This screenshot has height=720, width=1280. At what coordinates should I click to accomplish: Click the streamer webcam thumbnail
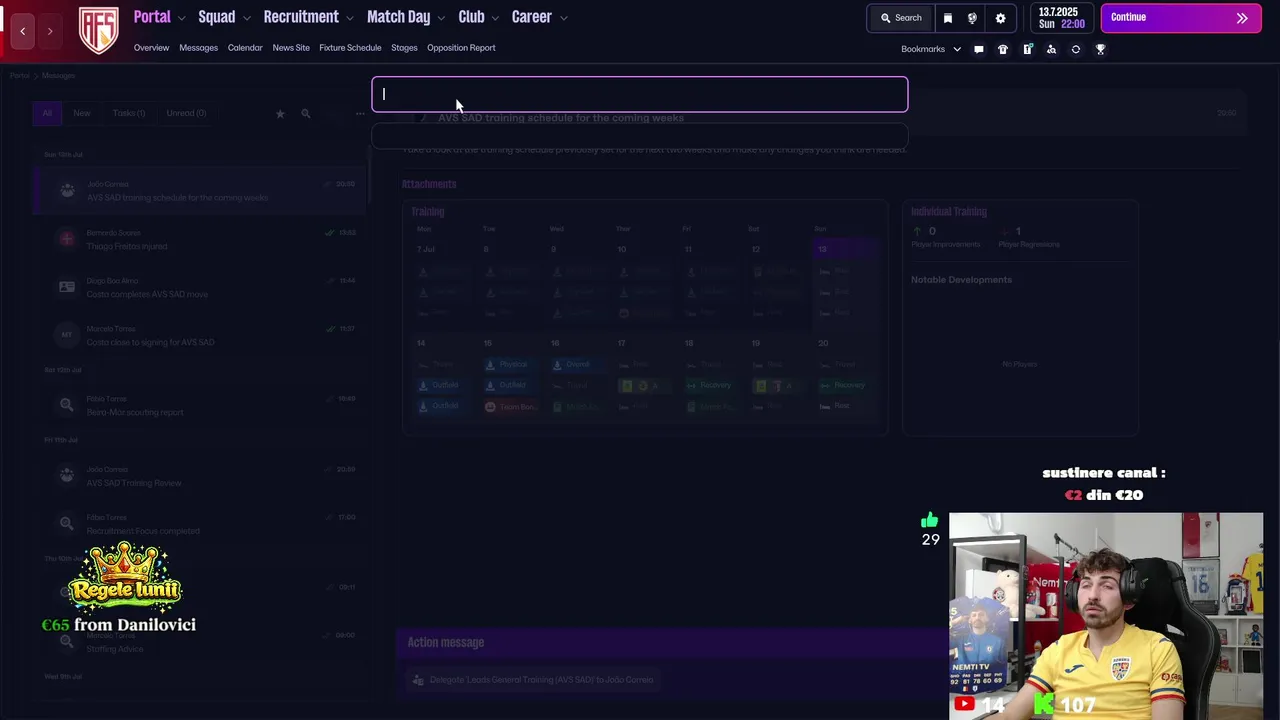click(x=1106, y=615)
